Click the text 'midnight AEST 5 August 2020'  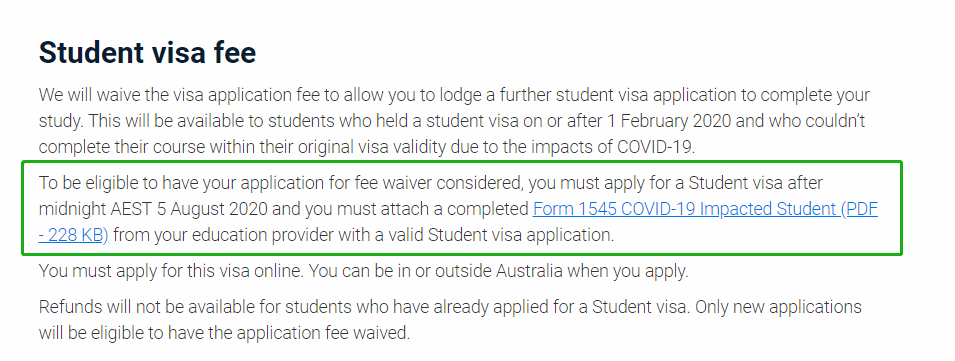[x=153, y=209]
